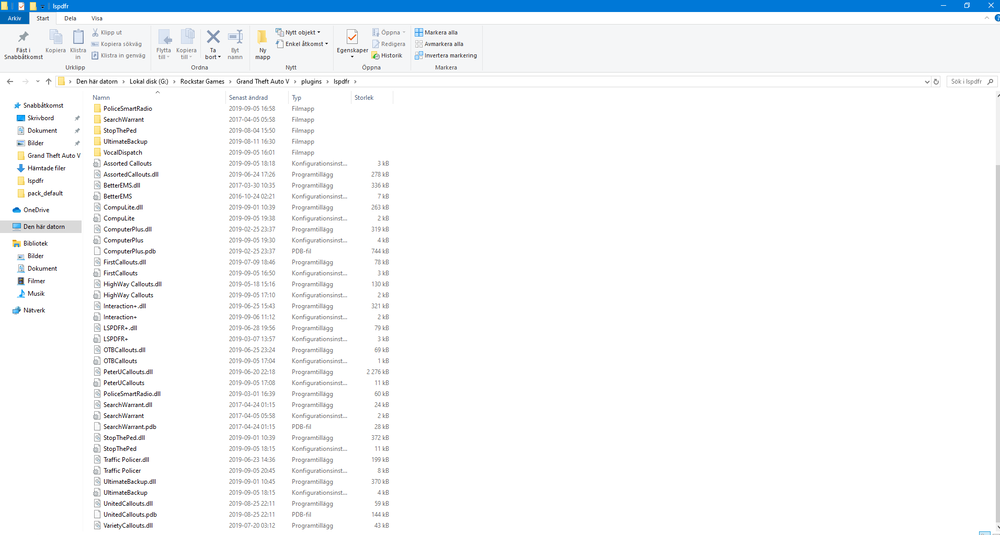Image resolution: width=1000 pixels, height=535 pixels.
Task: Click the Fäst i Snabbåtkomst pin icon
Action: [23, 38]
